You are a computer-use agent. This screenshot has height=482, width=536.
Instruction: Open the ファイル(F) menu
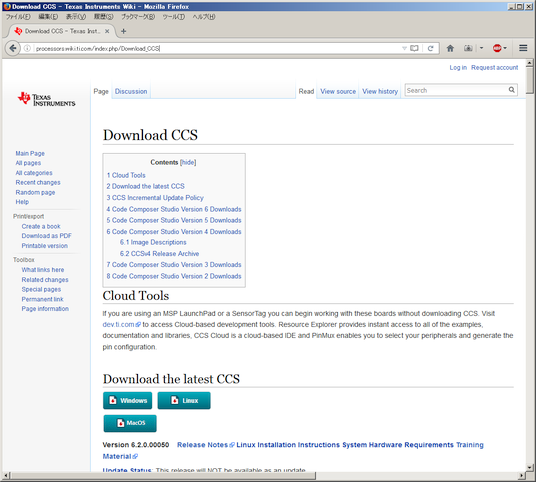(18, 17)
